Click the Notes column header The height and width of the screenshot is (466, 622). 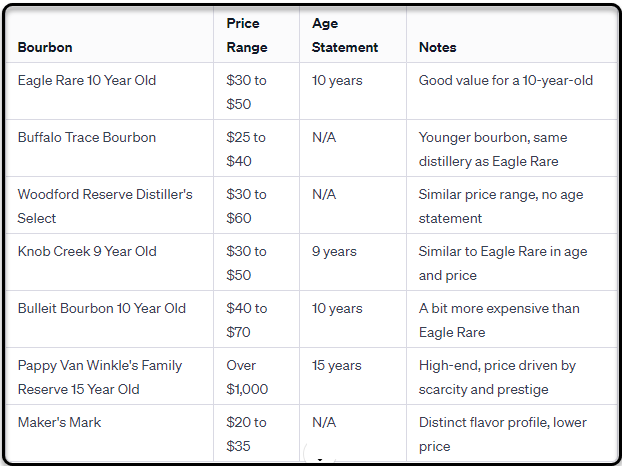click(x=438, y=47)
